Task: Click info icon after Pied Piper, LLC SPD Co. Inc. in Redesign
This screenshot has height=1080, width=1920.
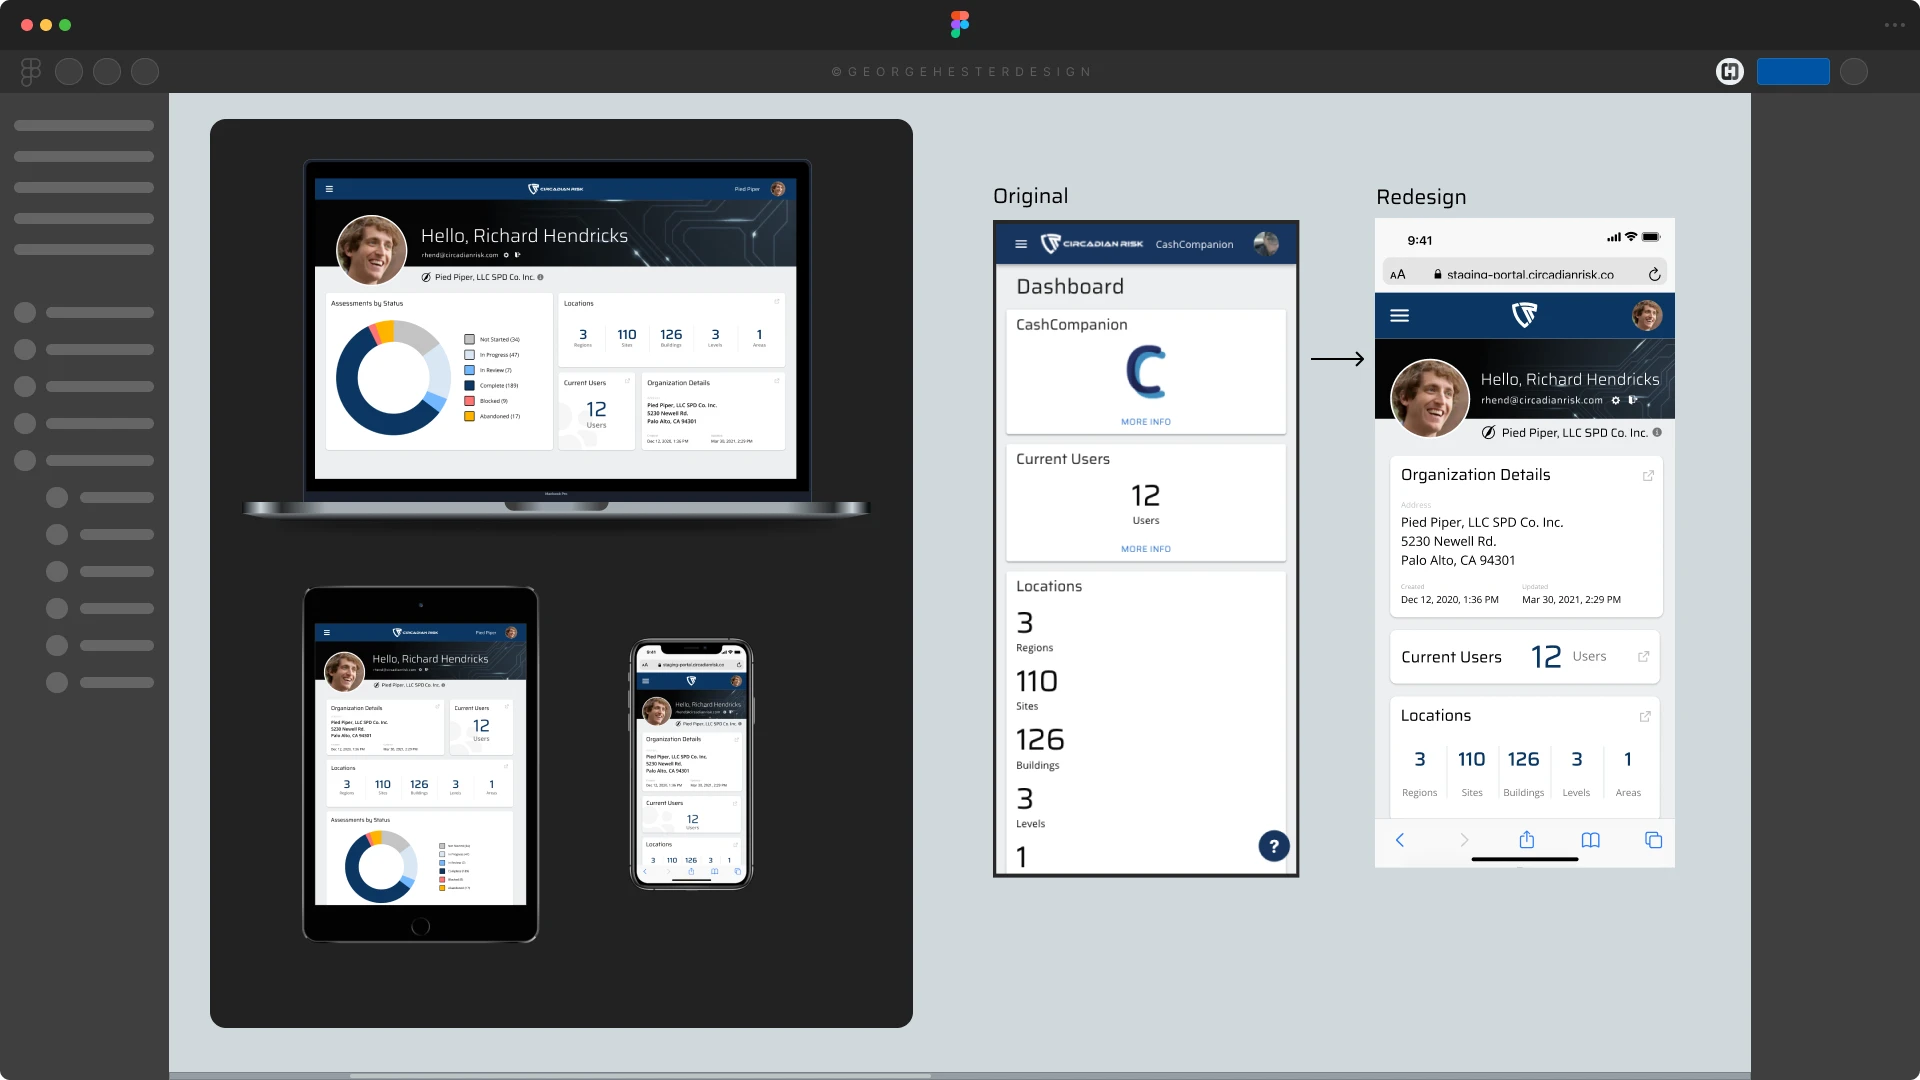Action: pos(1657,433)
